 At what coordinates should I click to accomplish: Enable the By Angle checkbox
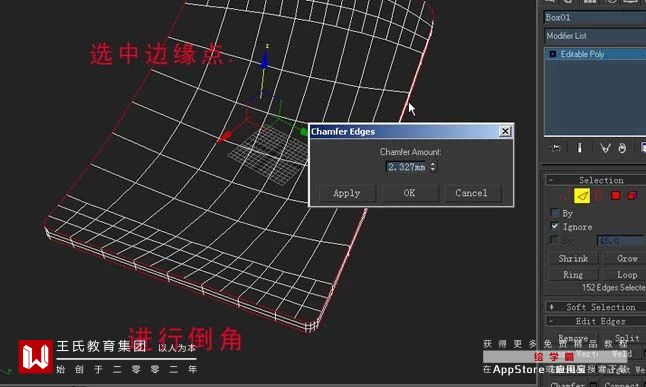[x=555, y=240]
